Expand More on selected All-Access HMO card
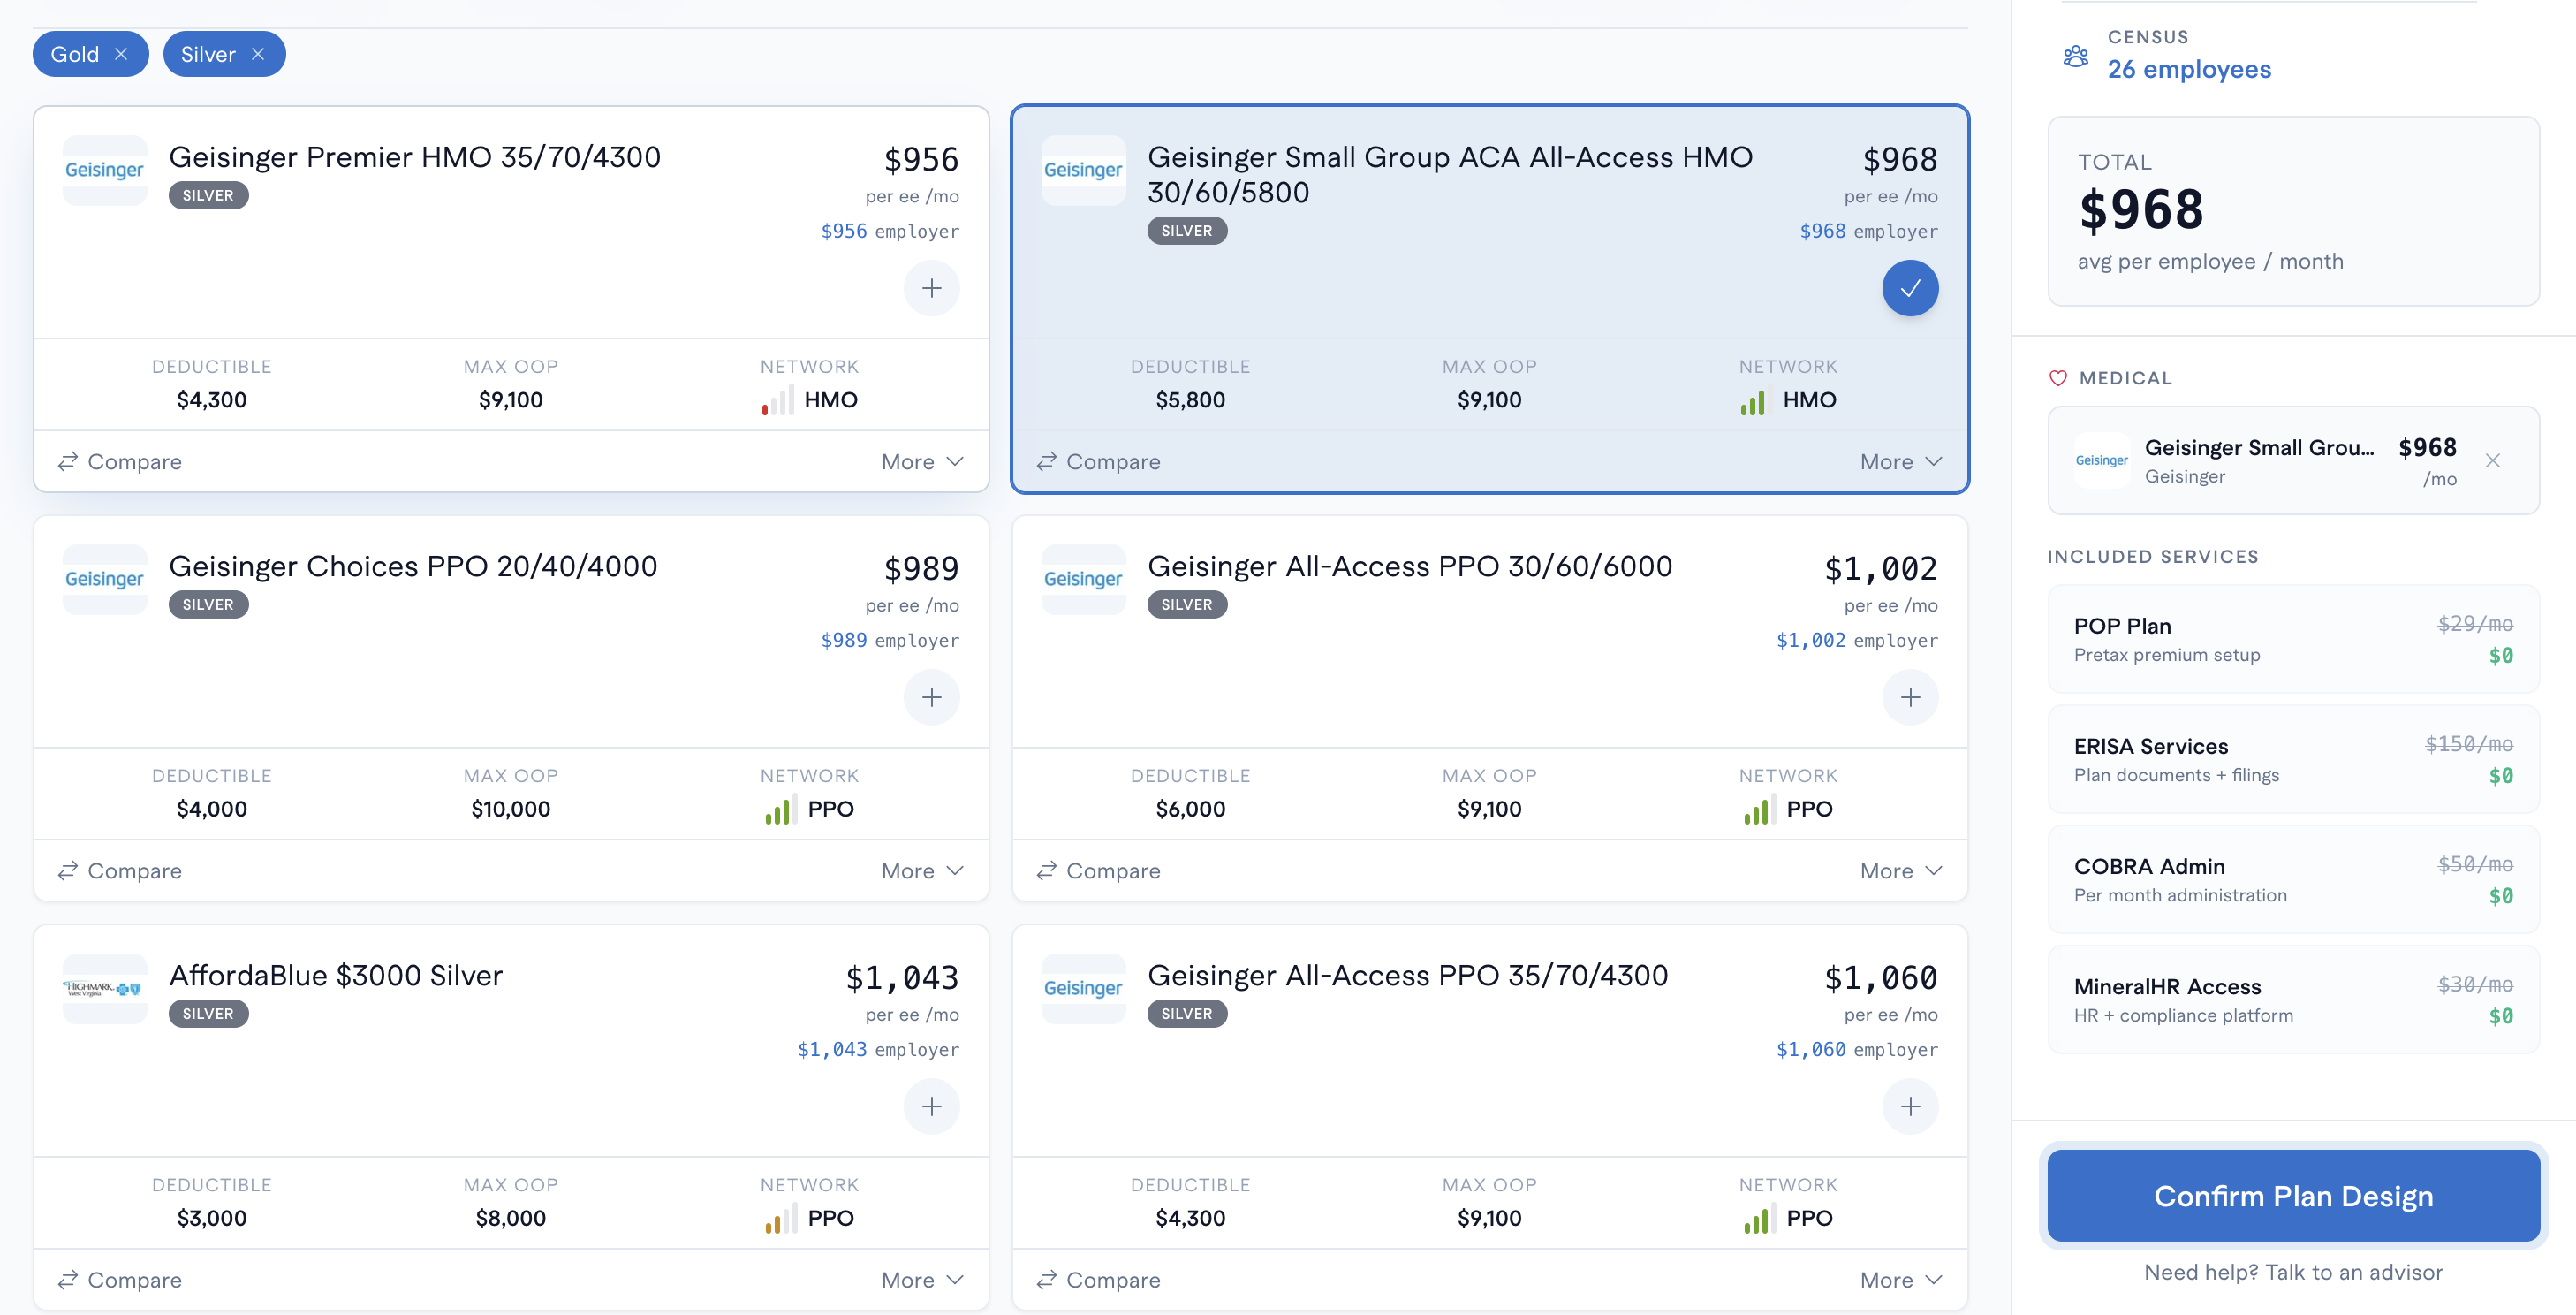This screenshot has width=2576, height=1315. [x=1901, y=462]
